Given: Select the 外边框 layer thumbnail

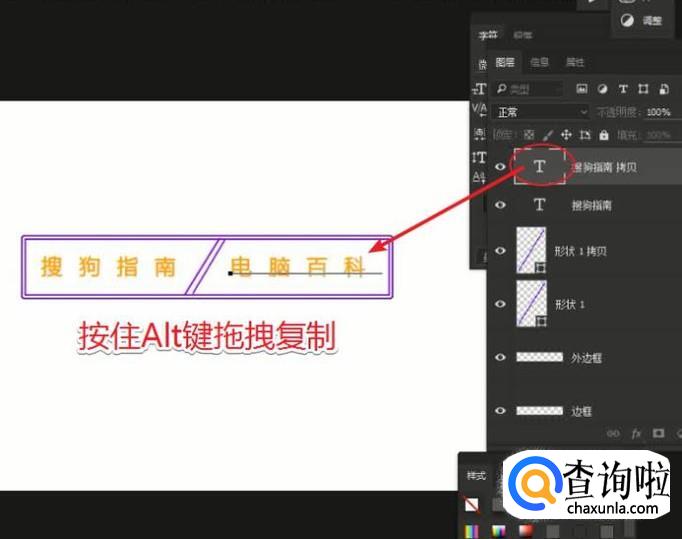Looking at the screenshot, I should 539,357.
